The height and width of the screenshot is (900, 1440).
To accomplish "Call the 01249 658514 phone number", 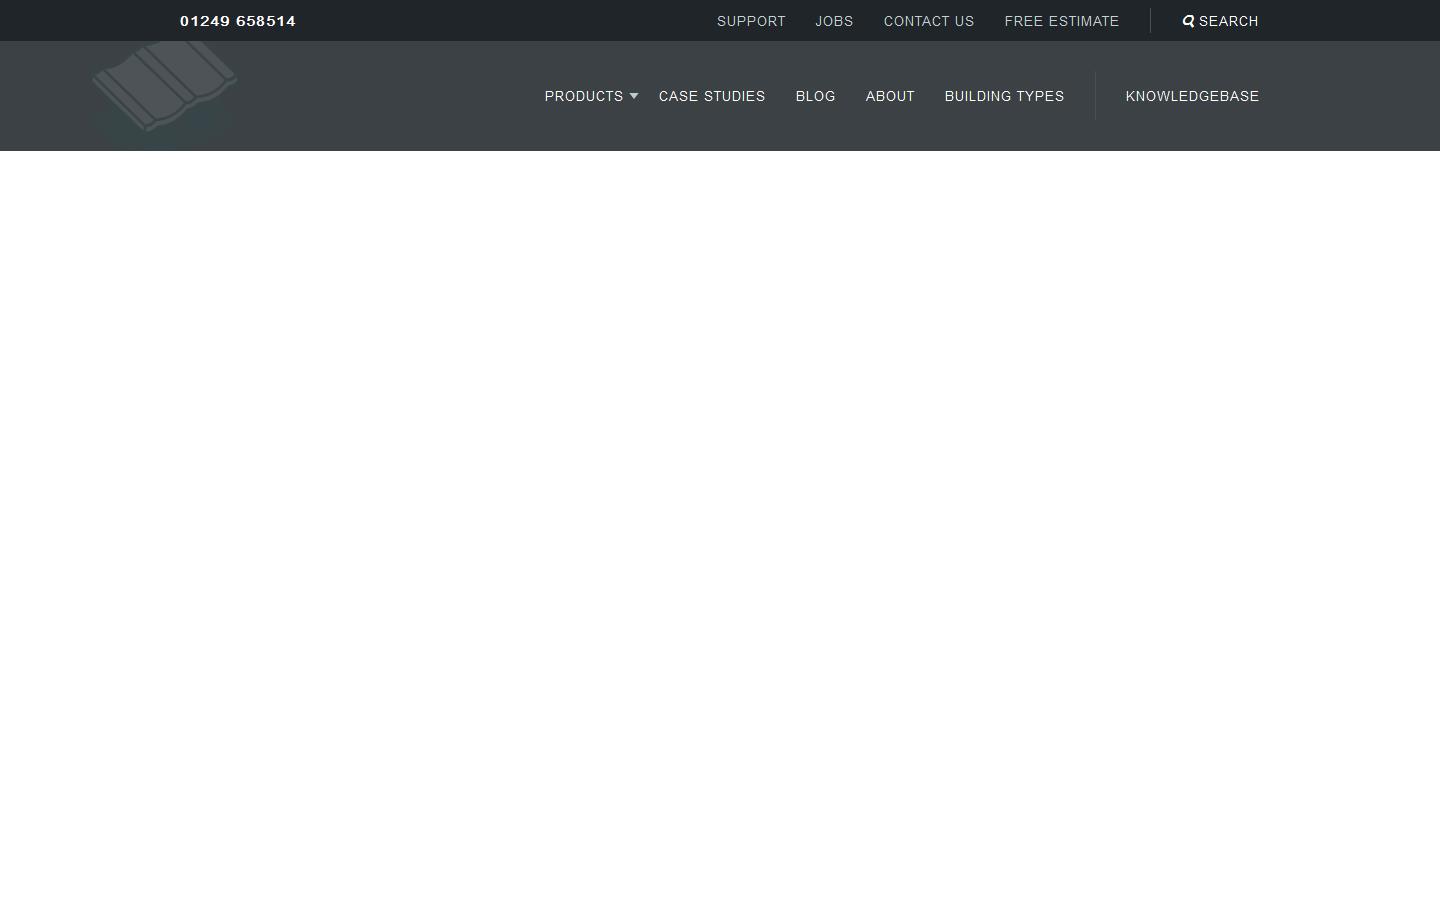I will (238, 21).
